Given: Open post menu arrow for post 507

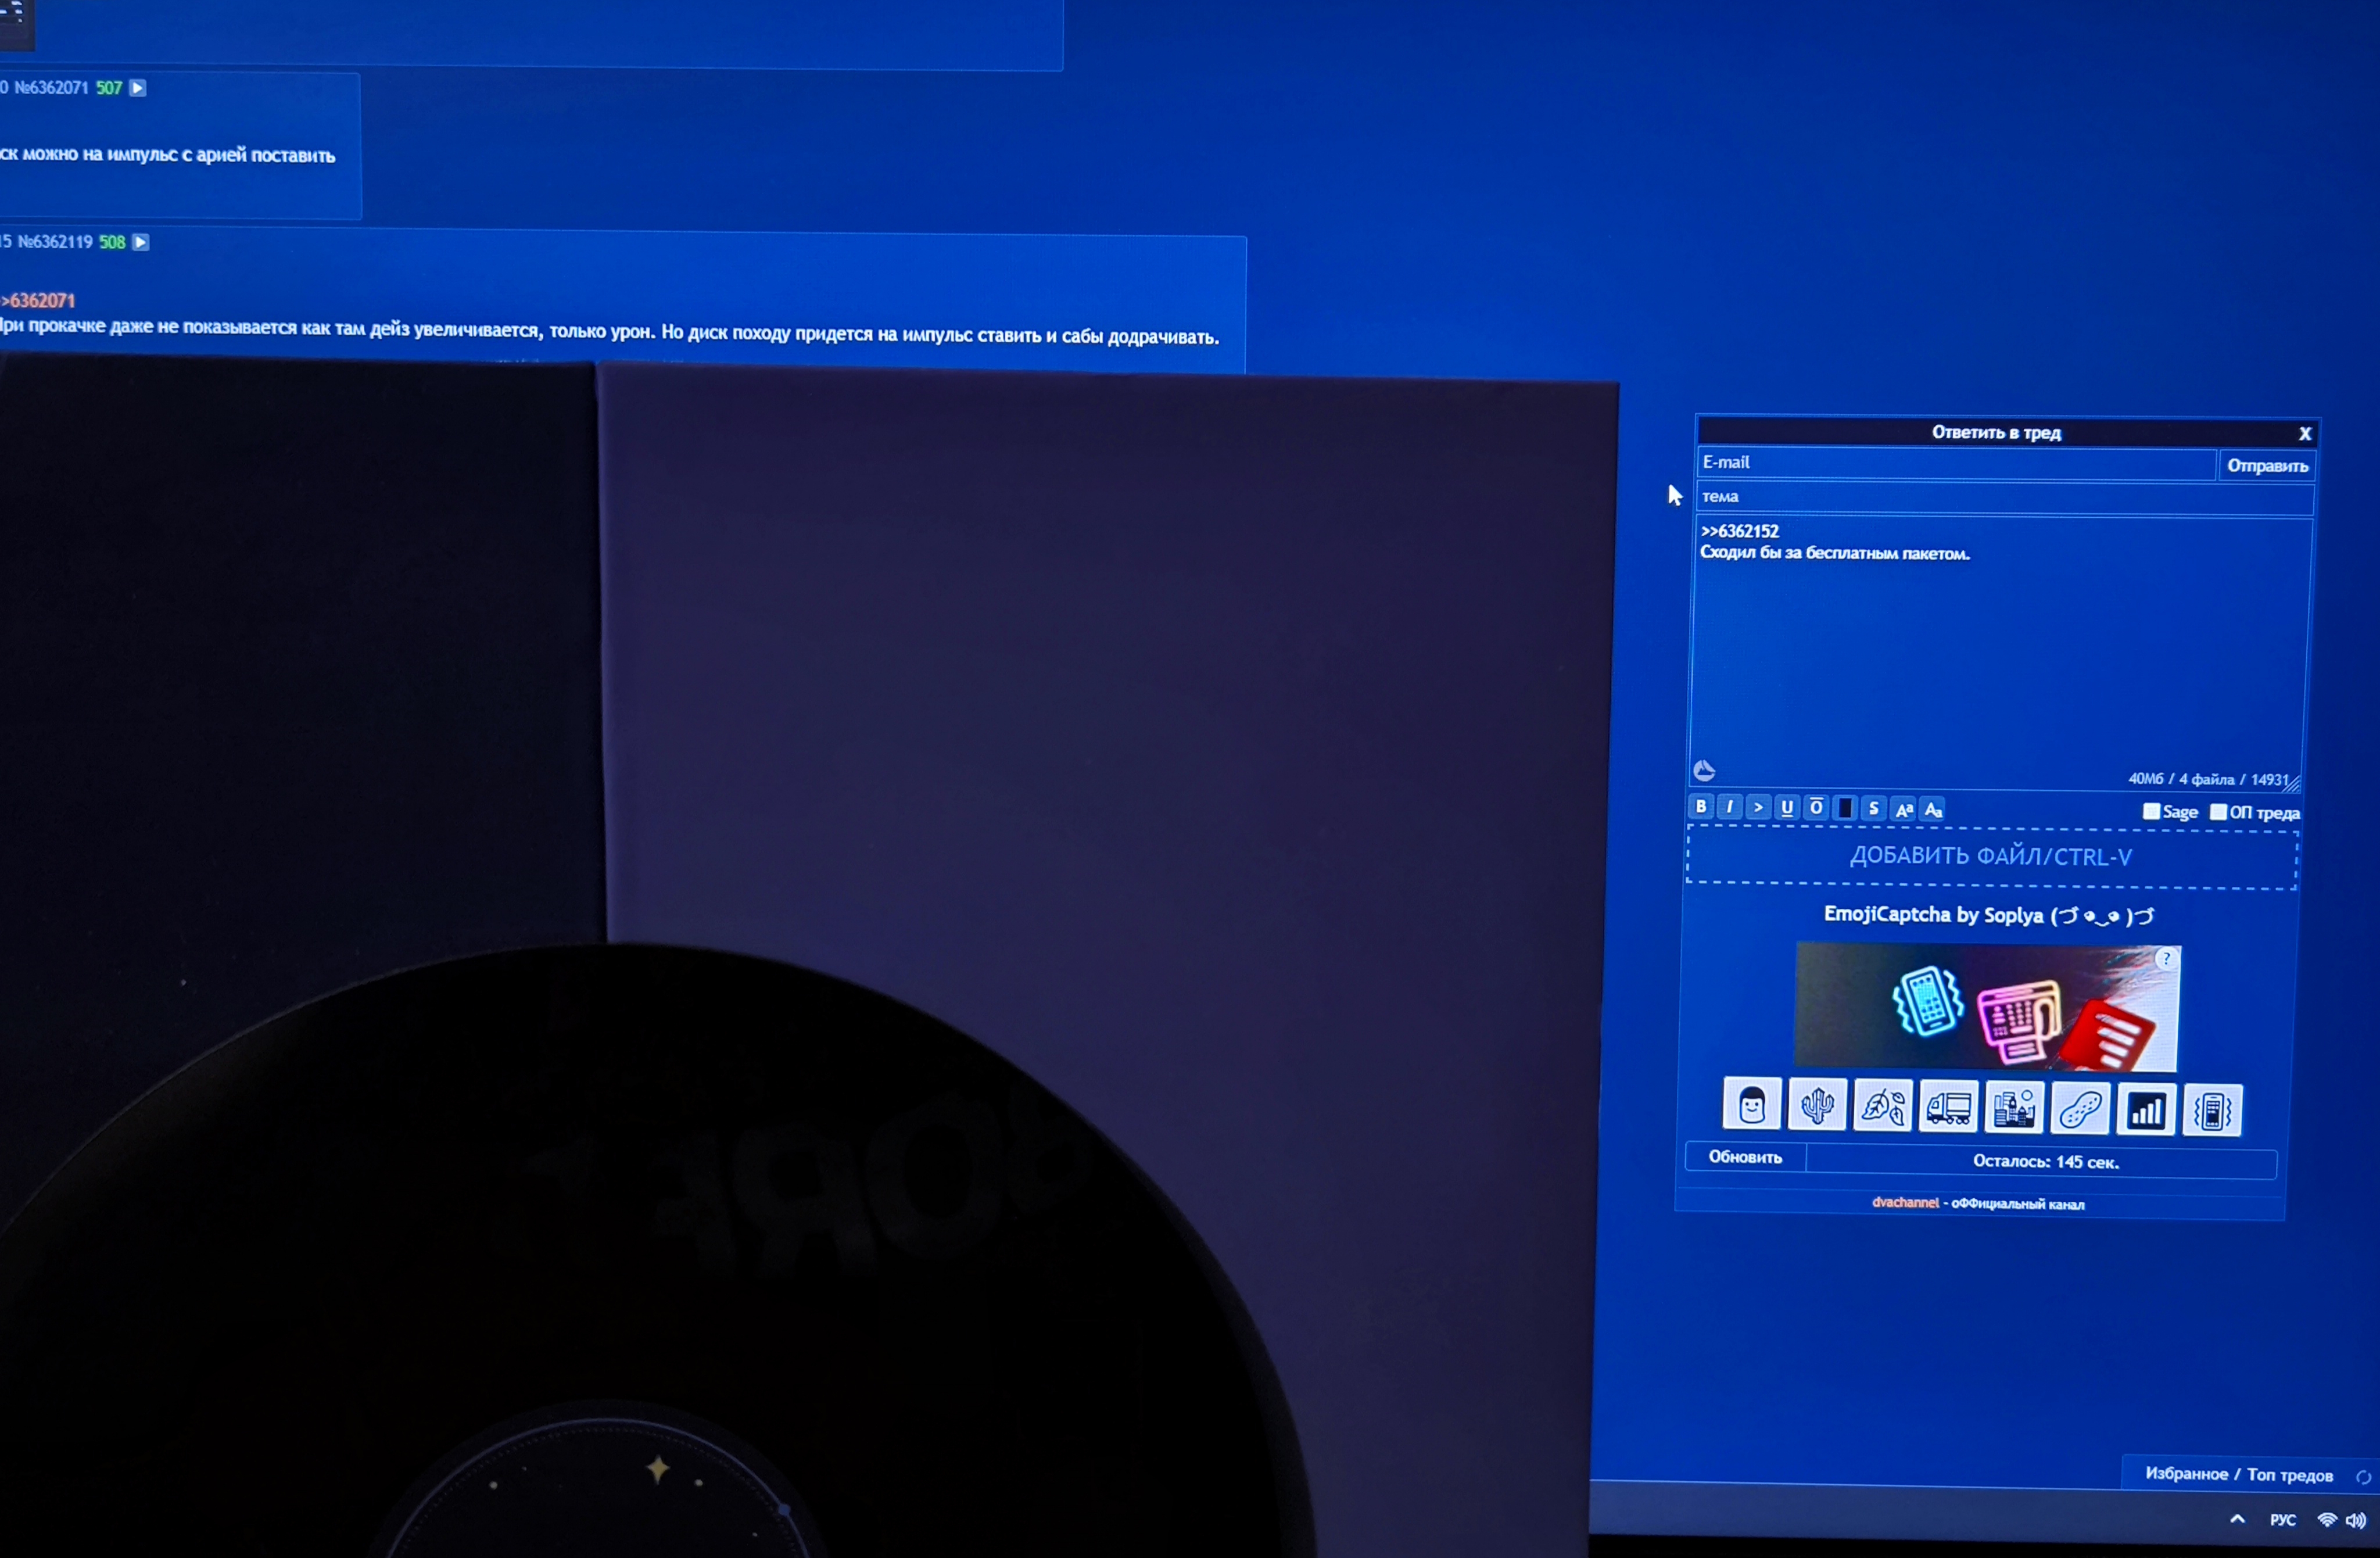Looking at the screenshot, I should 138,88.
